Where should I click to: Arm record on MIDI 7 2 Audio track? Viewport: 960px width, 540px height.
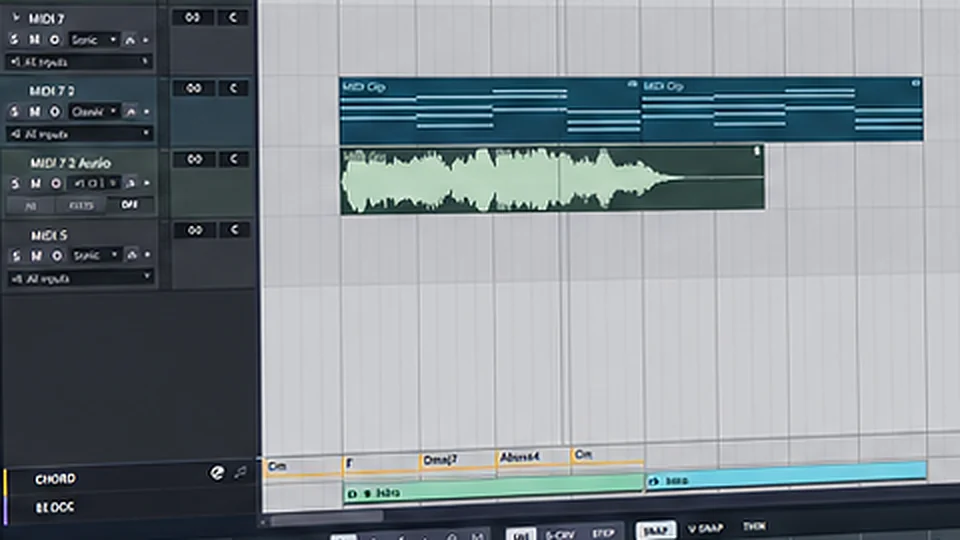[56, 183]
